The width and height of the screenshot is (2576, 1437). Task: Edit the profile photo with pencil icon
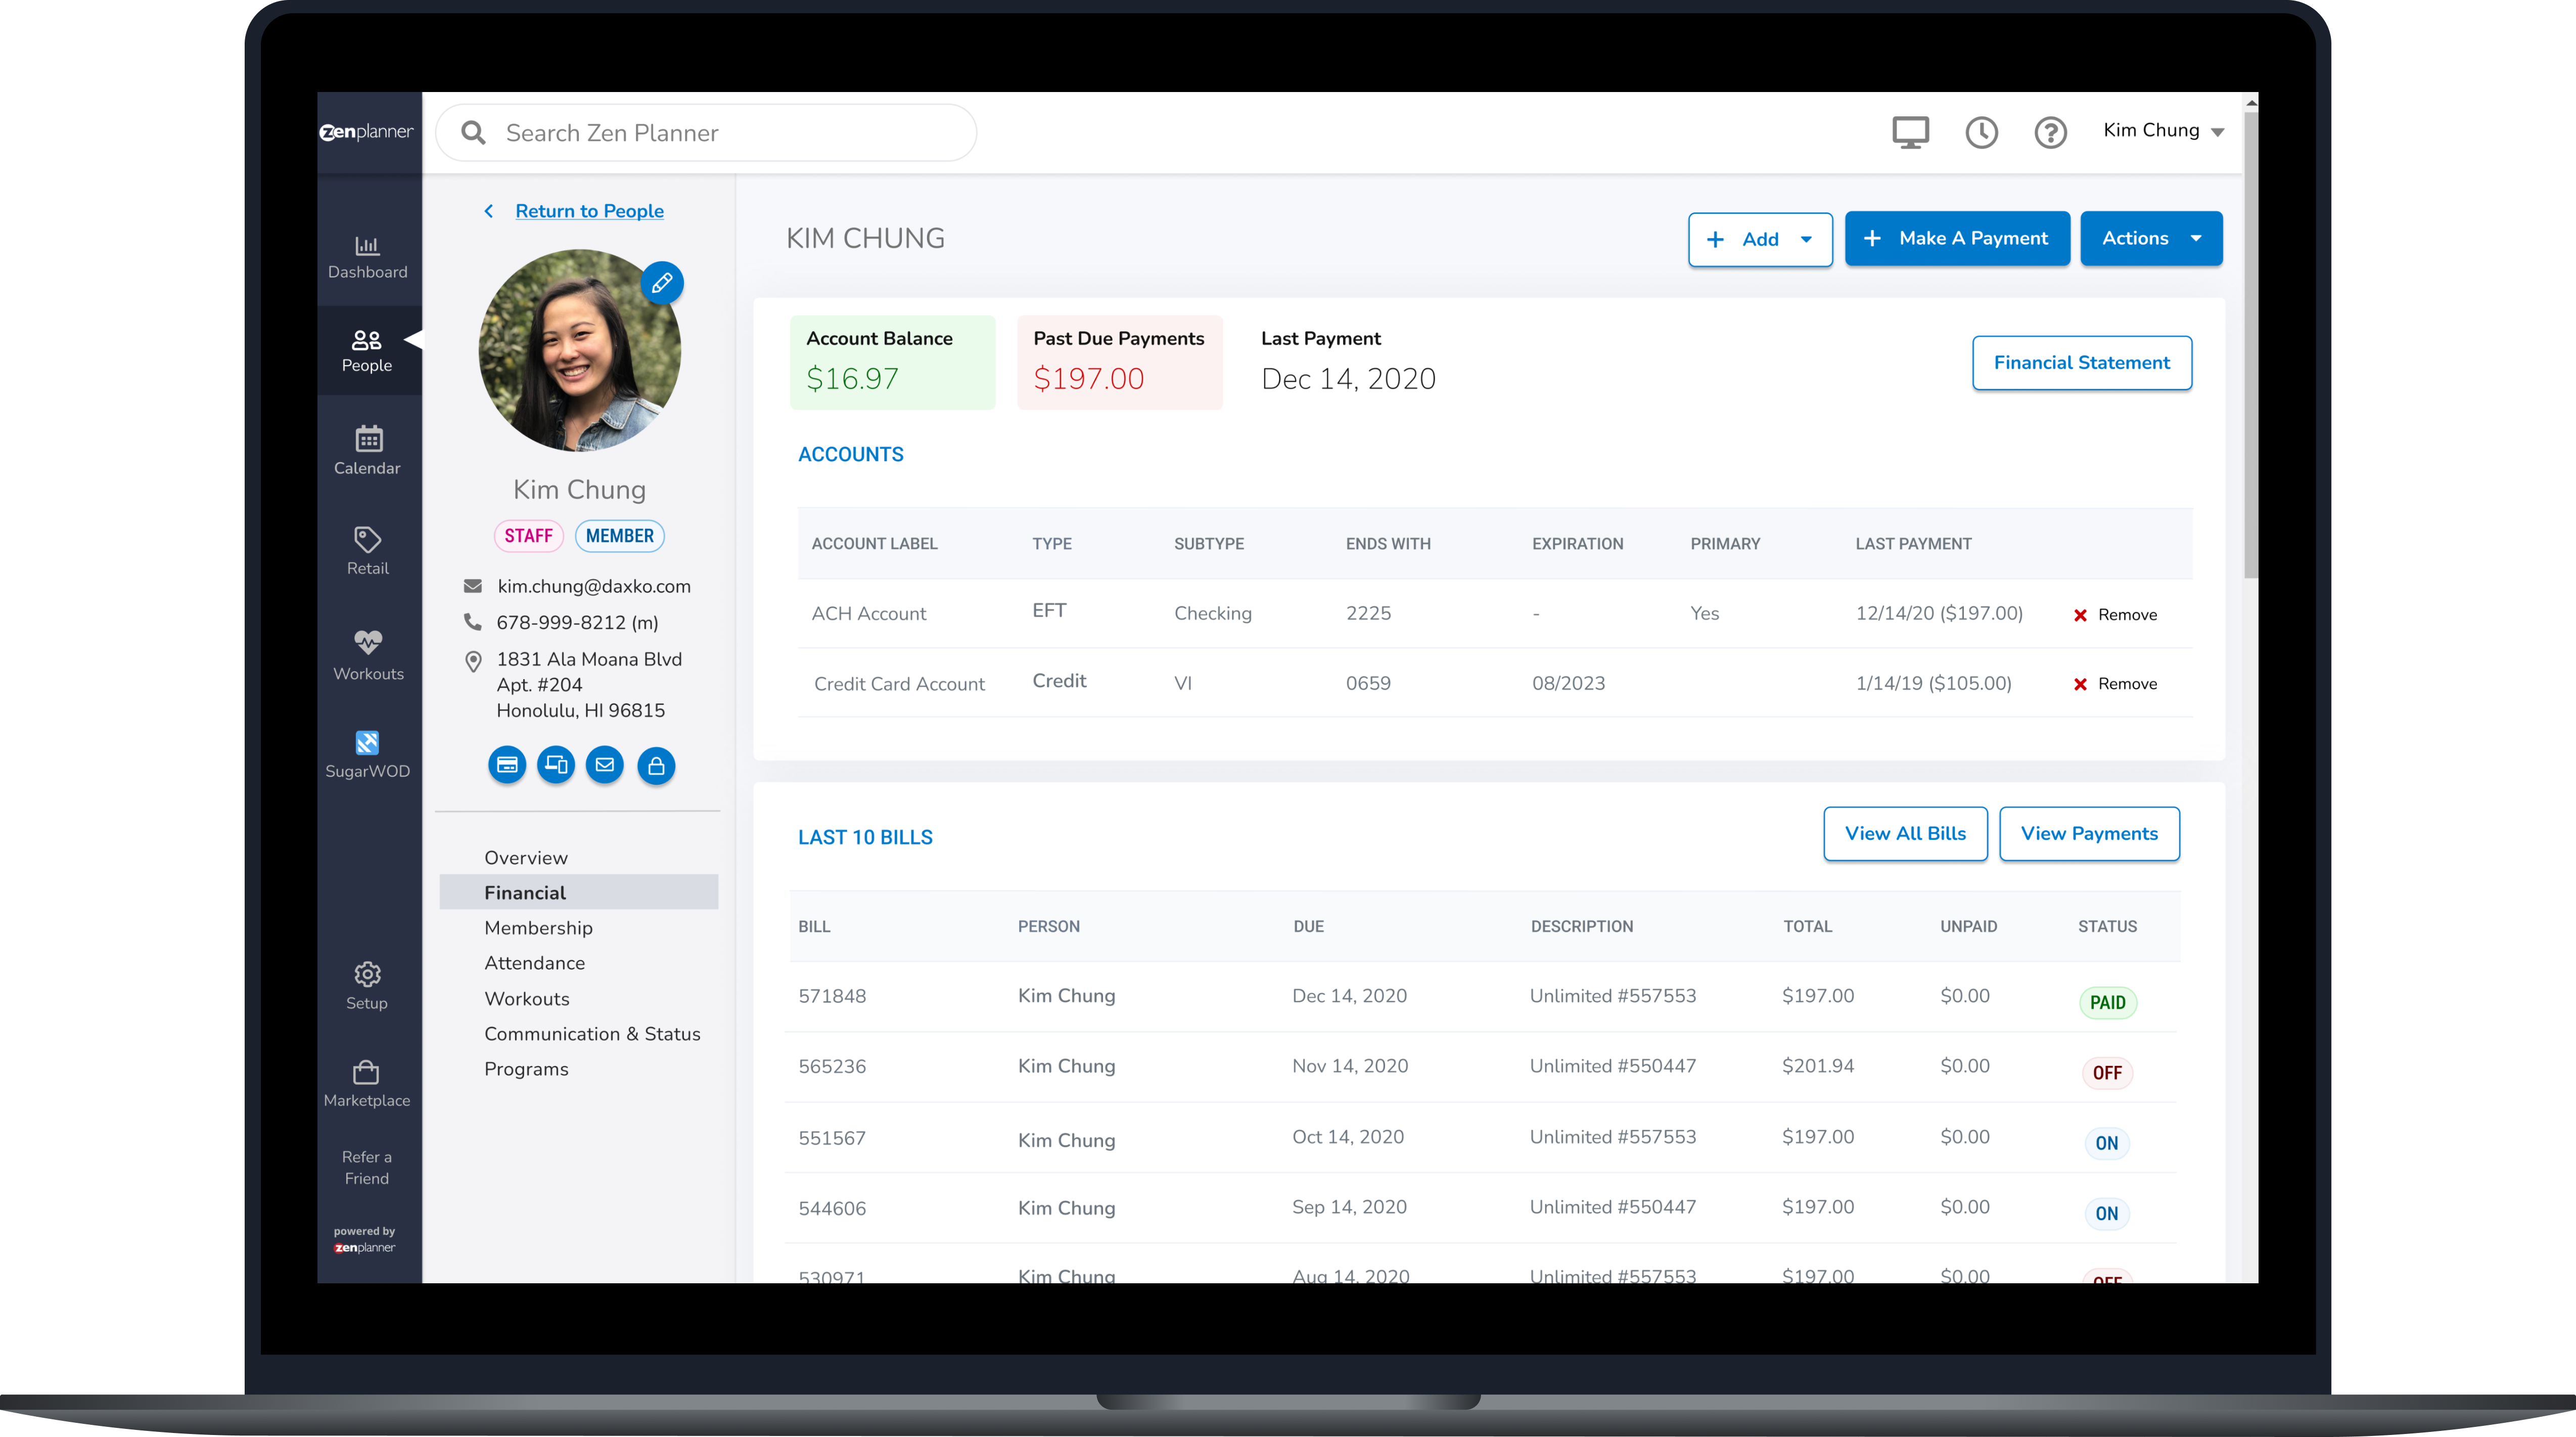662,283
